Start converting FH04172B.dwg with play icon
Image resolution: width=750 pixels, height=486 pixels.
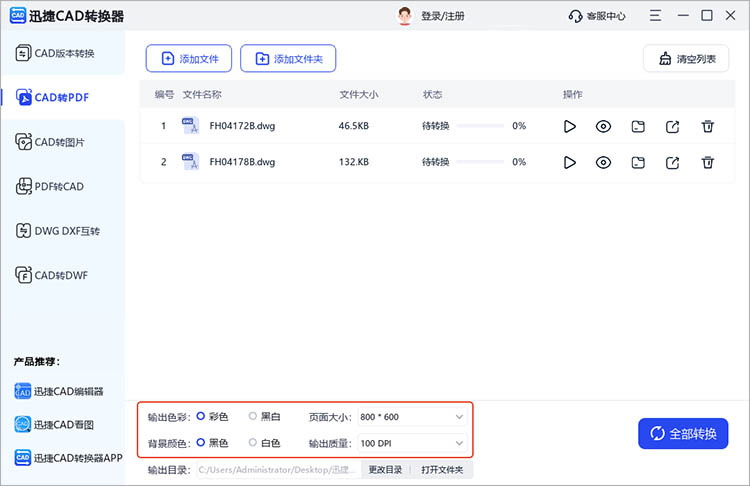pyautogui.click(x=569, y=126)
